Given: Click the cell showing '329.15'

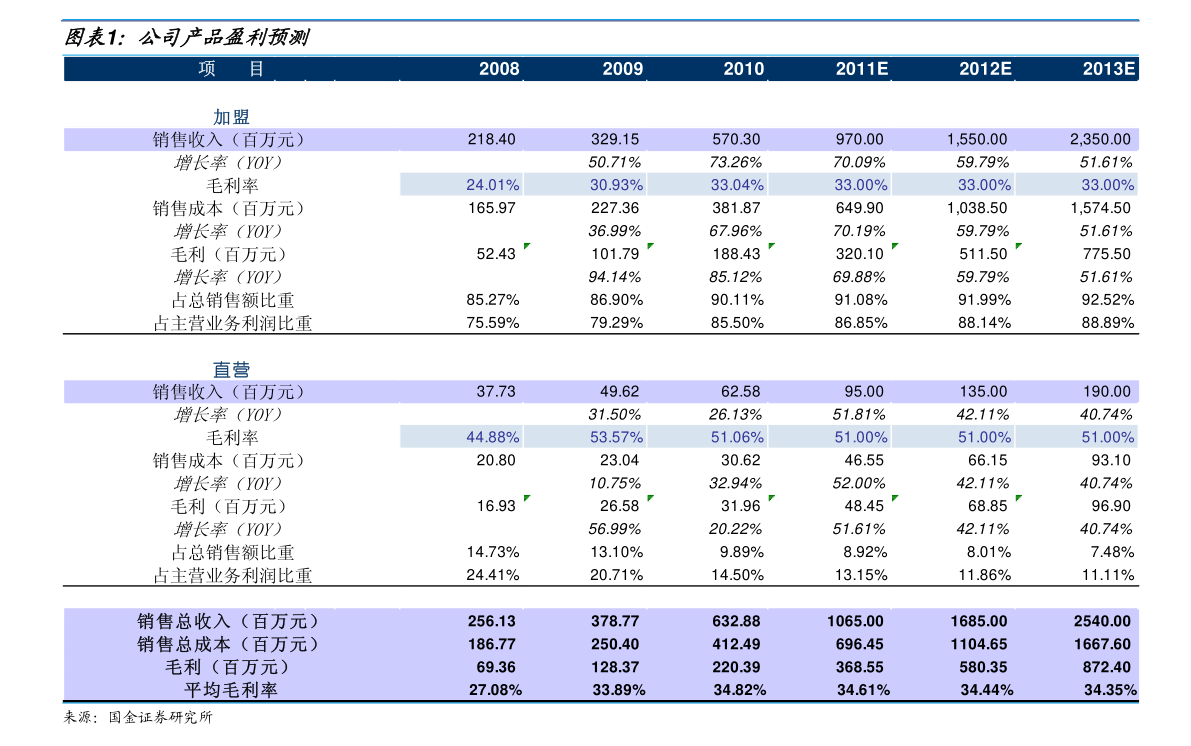Looking at the screenshot, I should 615,140.
